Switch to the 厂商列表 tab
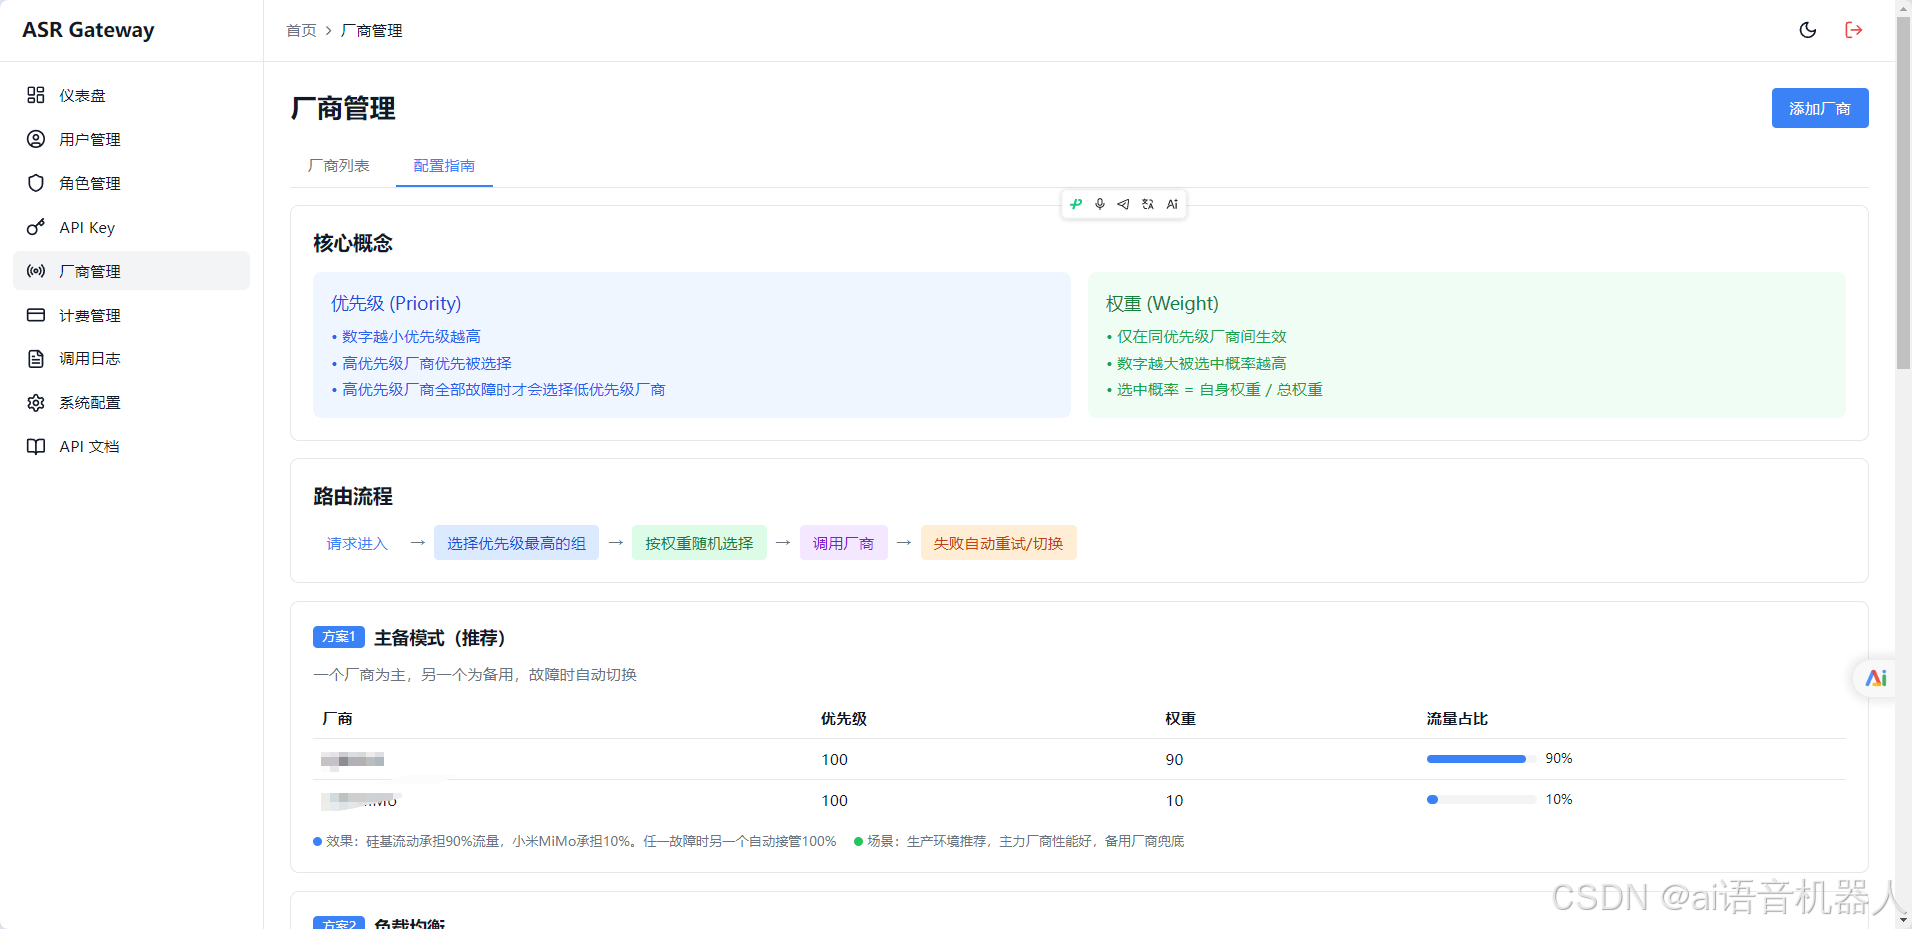 click(339, 166)
